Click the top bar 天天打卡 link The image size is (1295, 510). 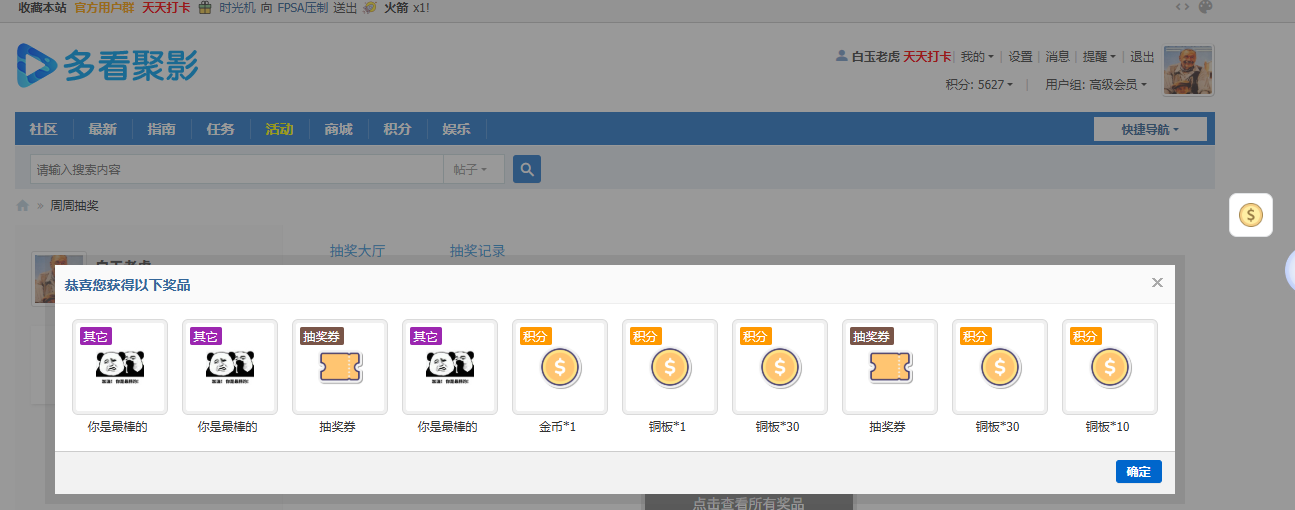[166, 7]
